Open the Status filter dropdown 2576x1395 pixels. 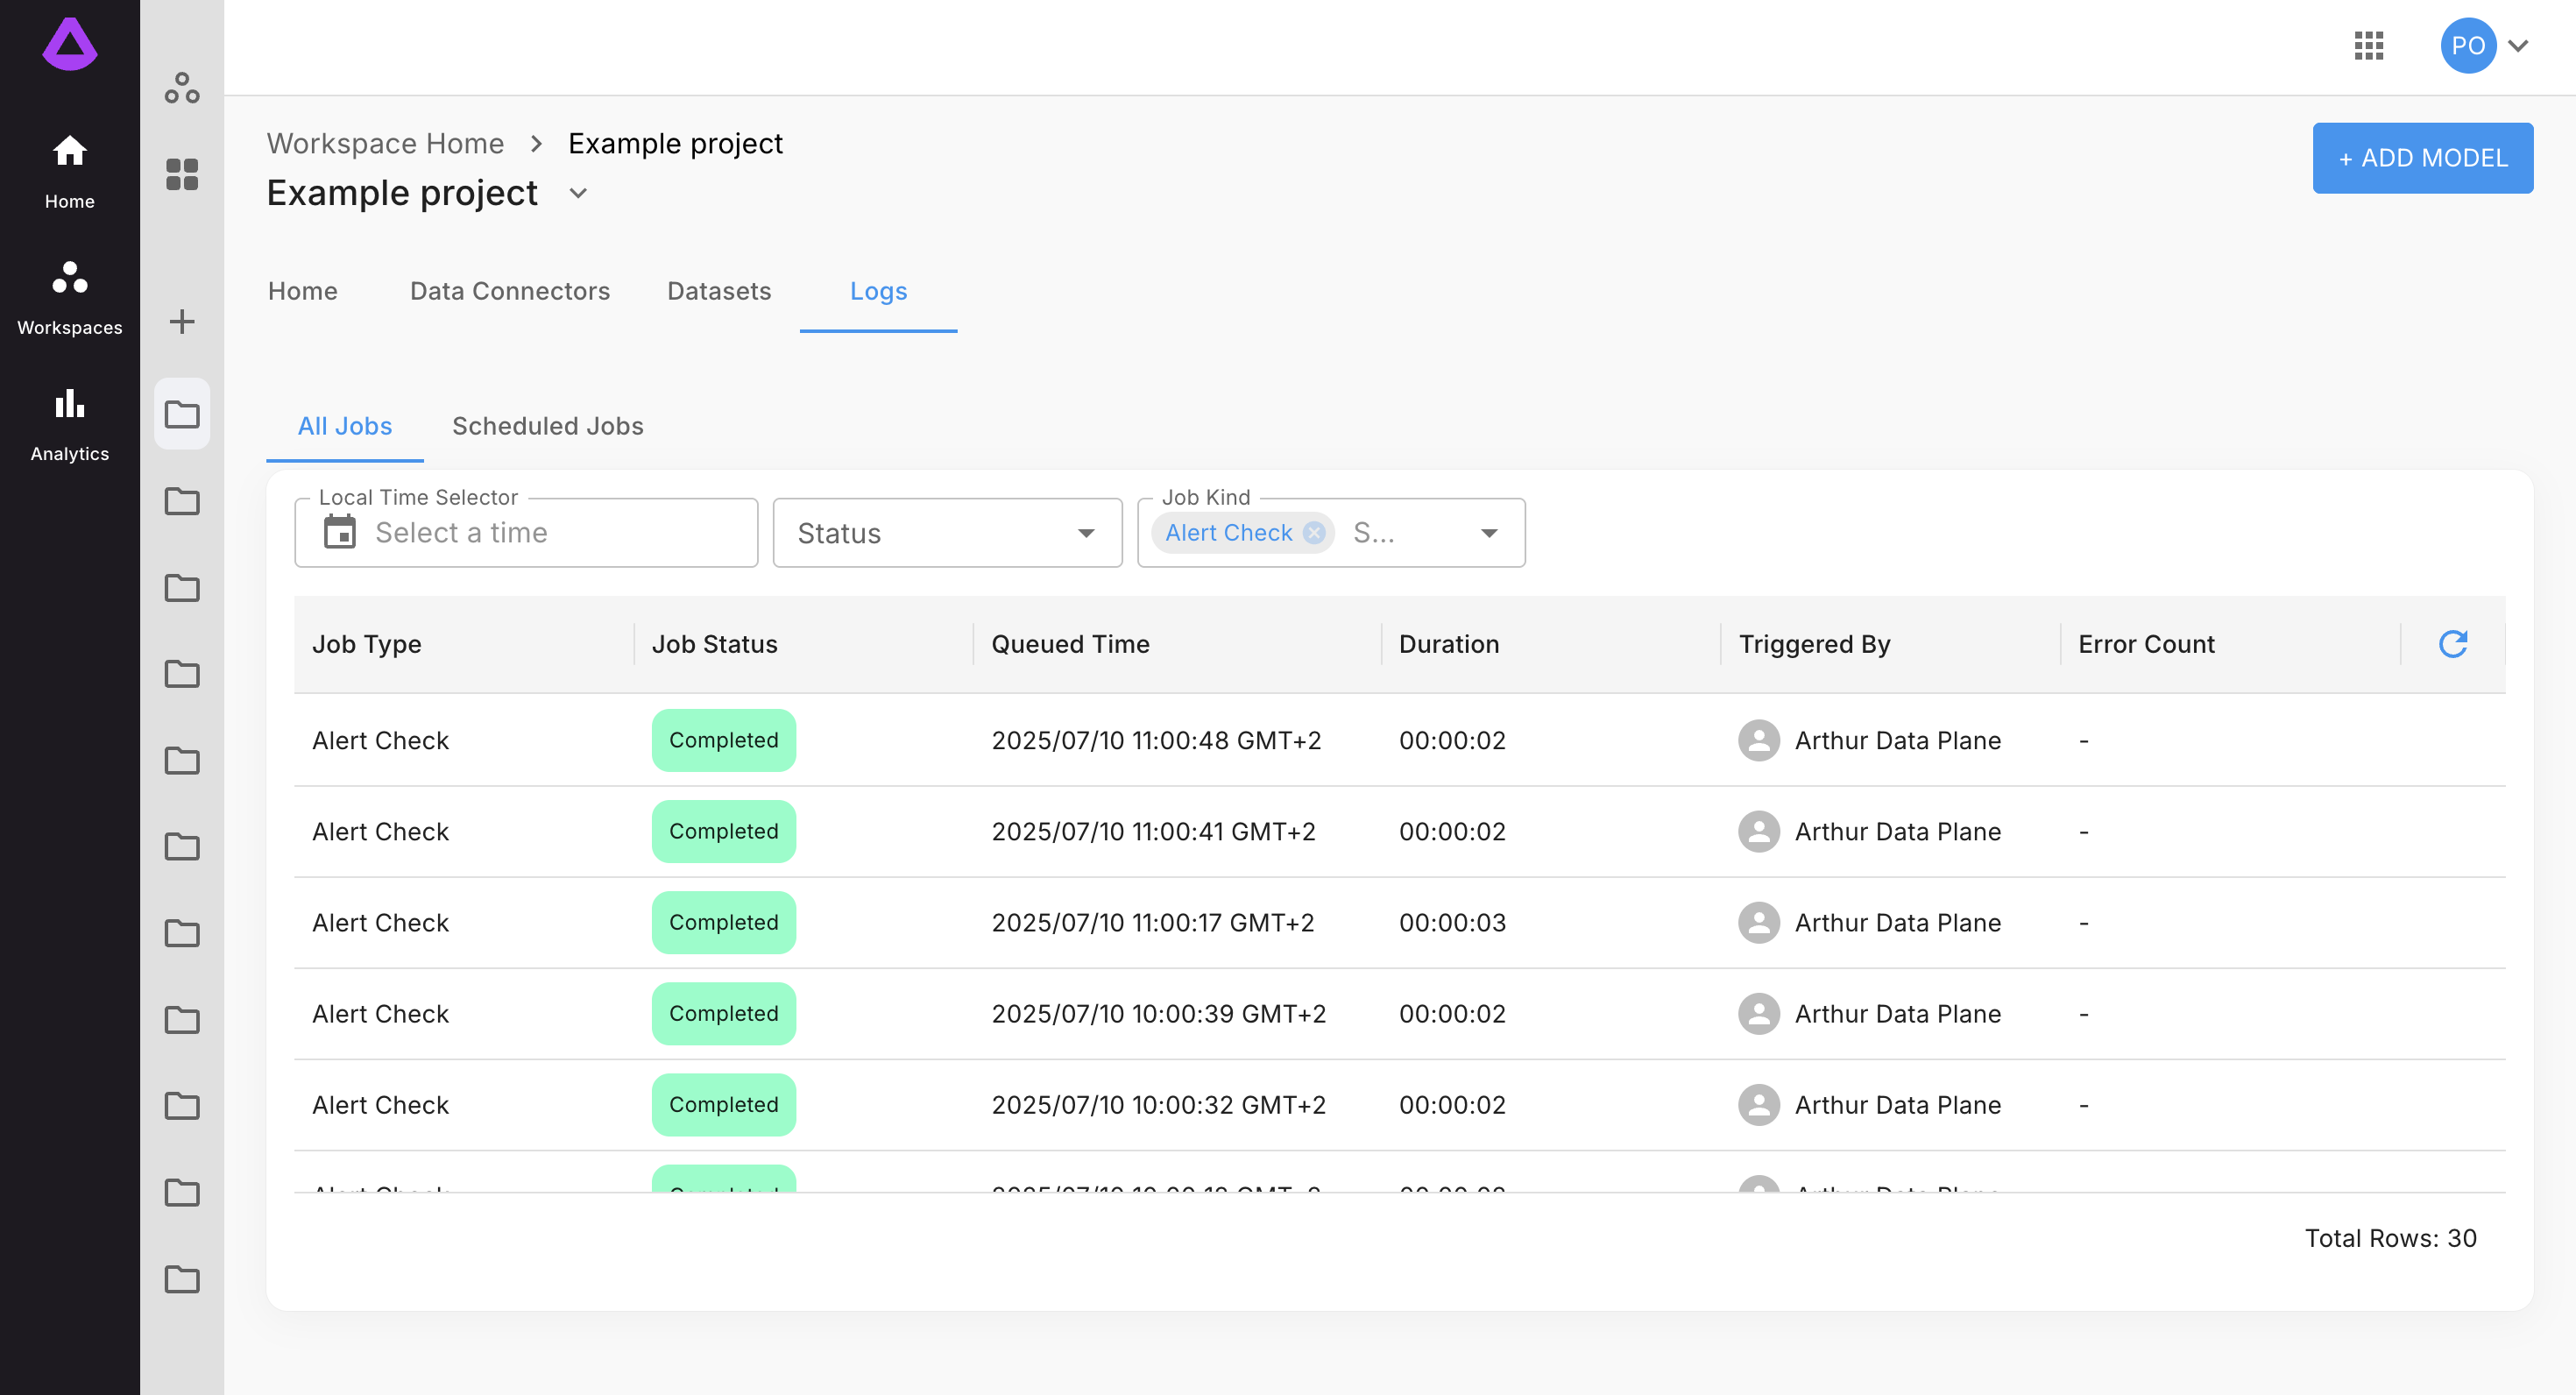click(947, 533)
